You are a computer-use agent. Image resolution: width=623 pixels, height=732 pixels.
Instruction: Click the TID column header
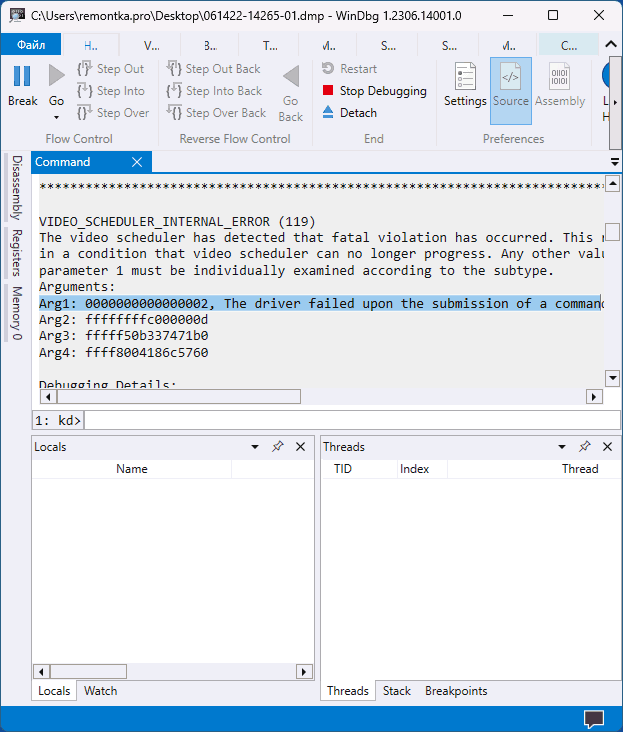pos(343,469)
